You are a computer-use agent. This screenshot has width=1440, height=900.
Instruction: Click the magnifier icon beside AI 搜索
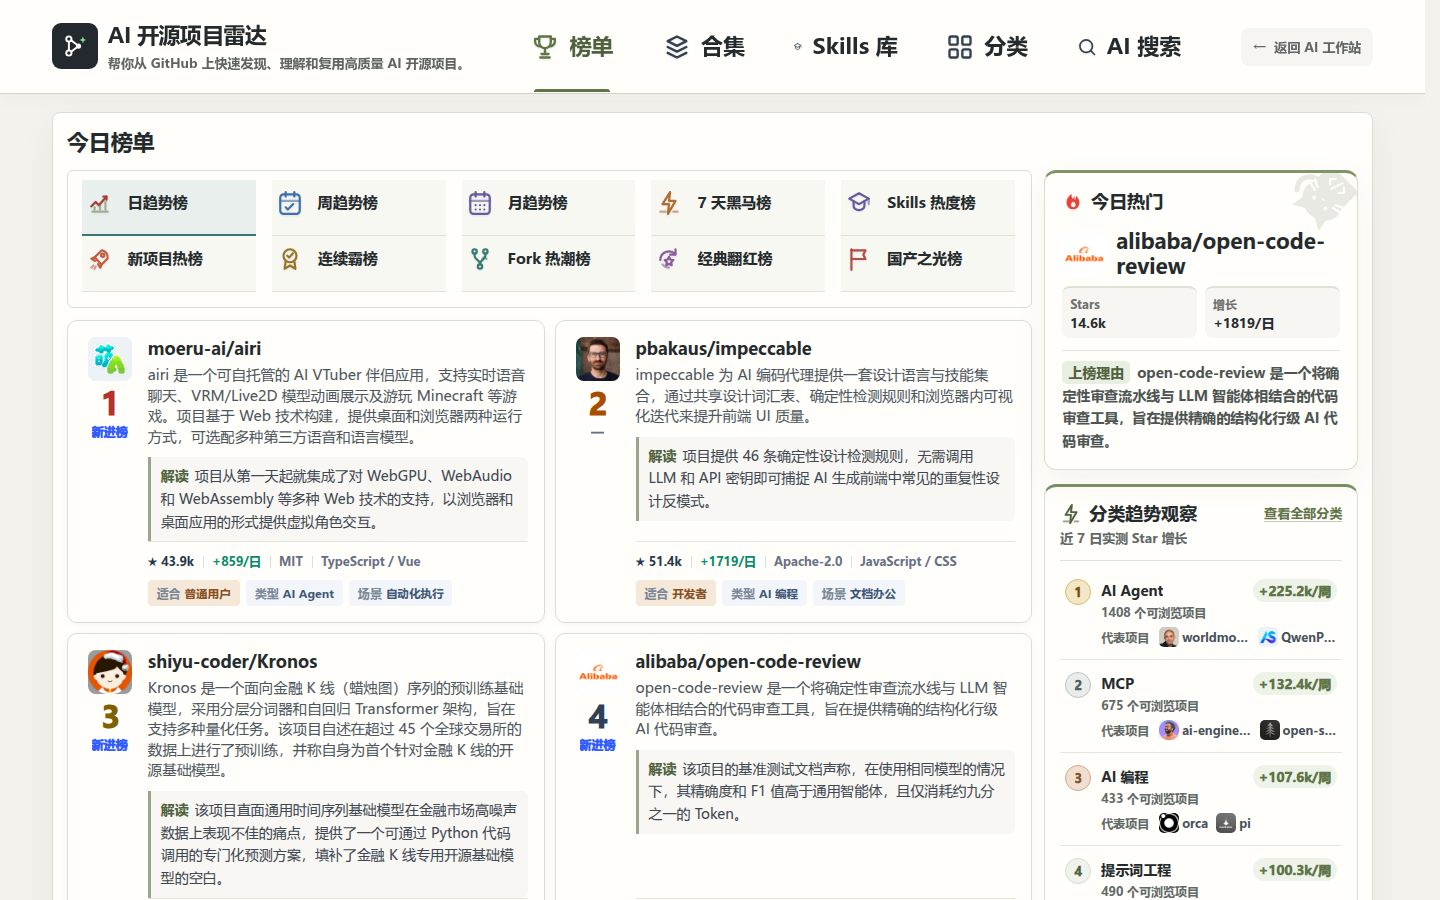(x=1087, y=47)
